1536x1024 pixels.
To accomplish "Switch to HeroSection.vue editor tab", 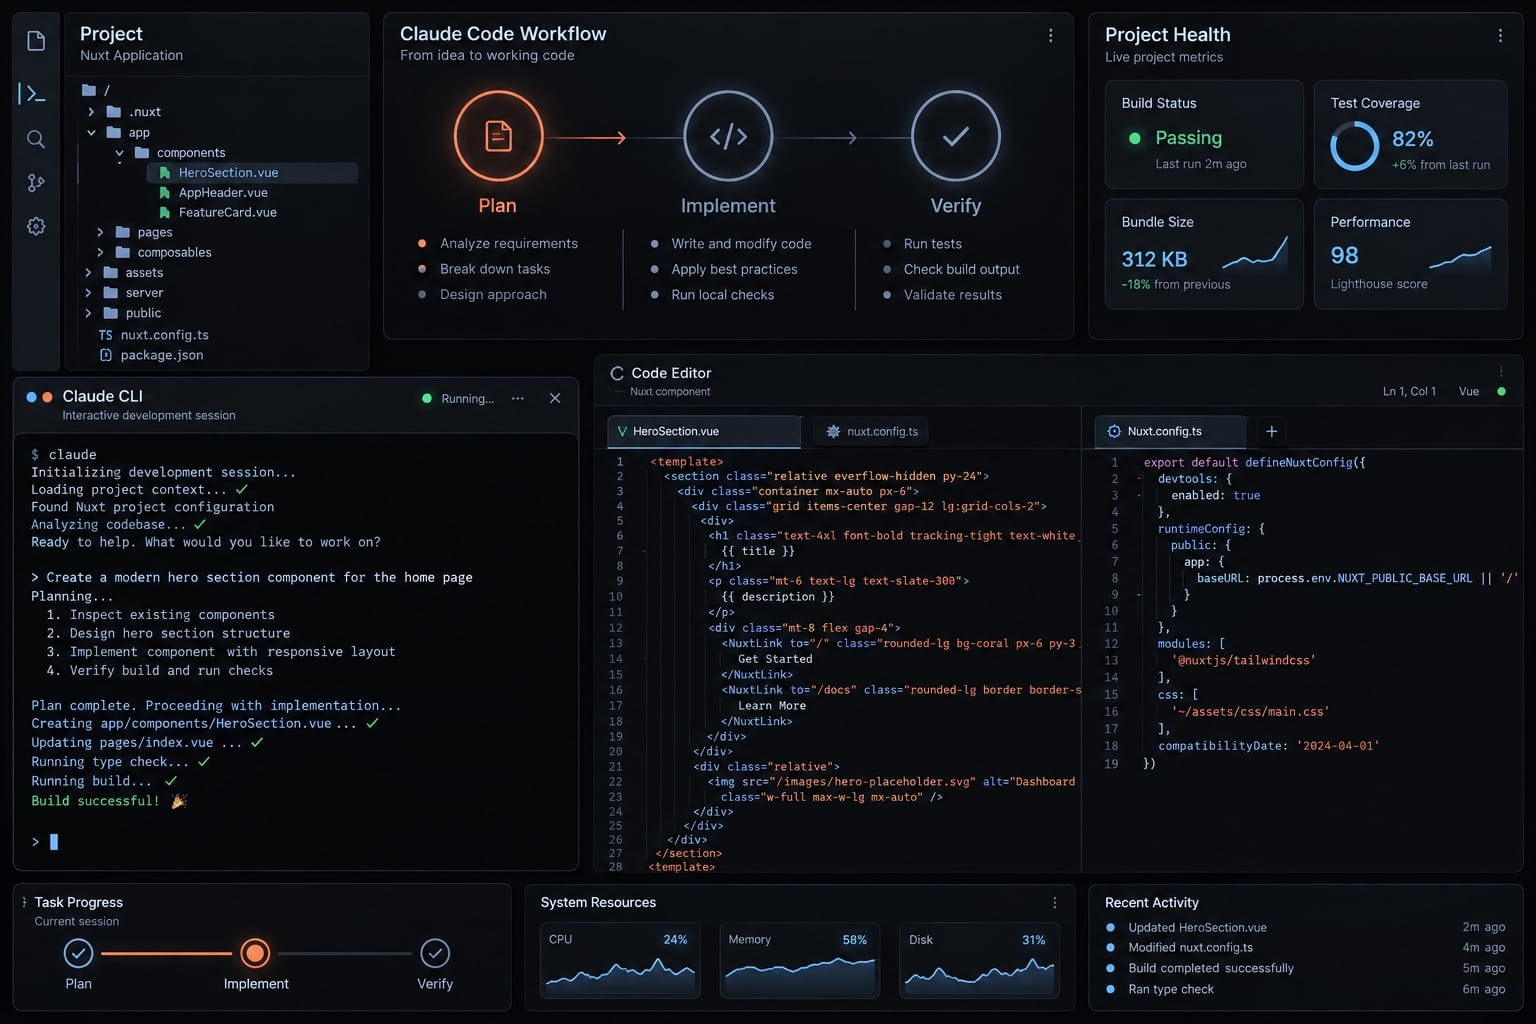I will 704,431.
